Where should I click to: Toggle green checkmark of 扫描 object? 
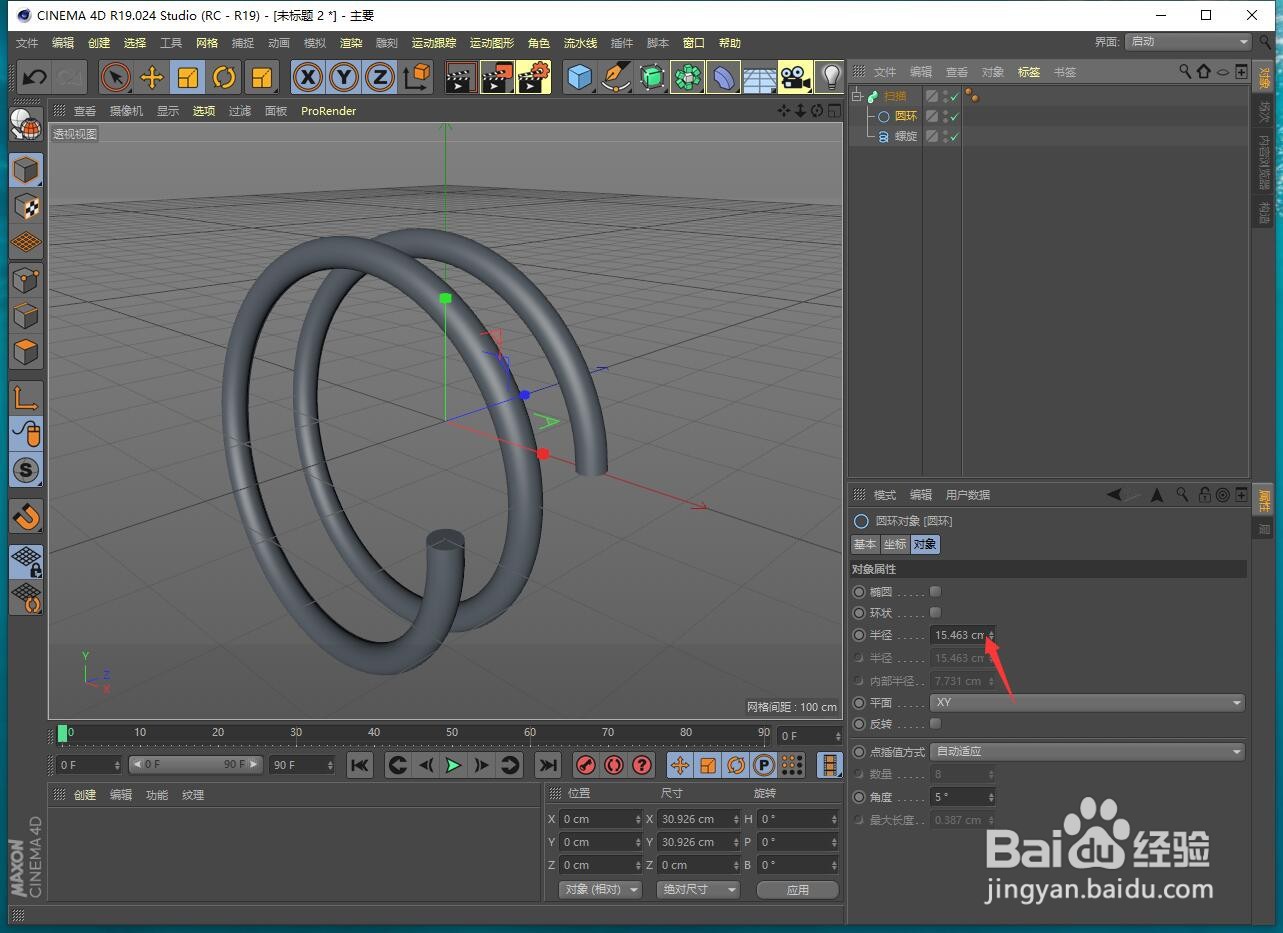954,96
